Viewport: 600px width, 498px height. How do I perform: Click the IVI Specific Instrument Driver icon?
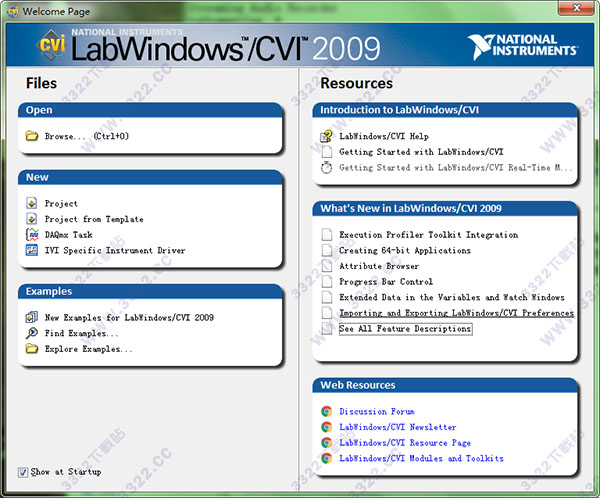(32, 250)
